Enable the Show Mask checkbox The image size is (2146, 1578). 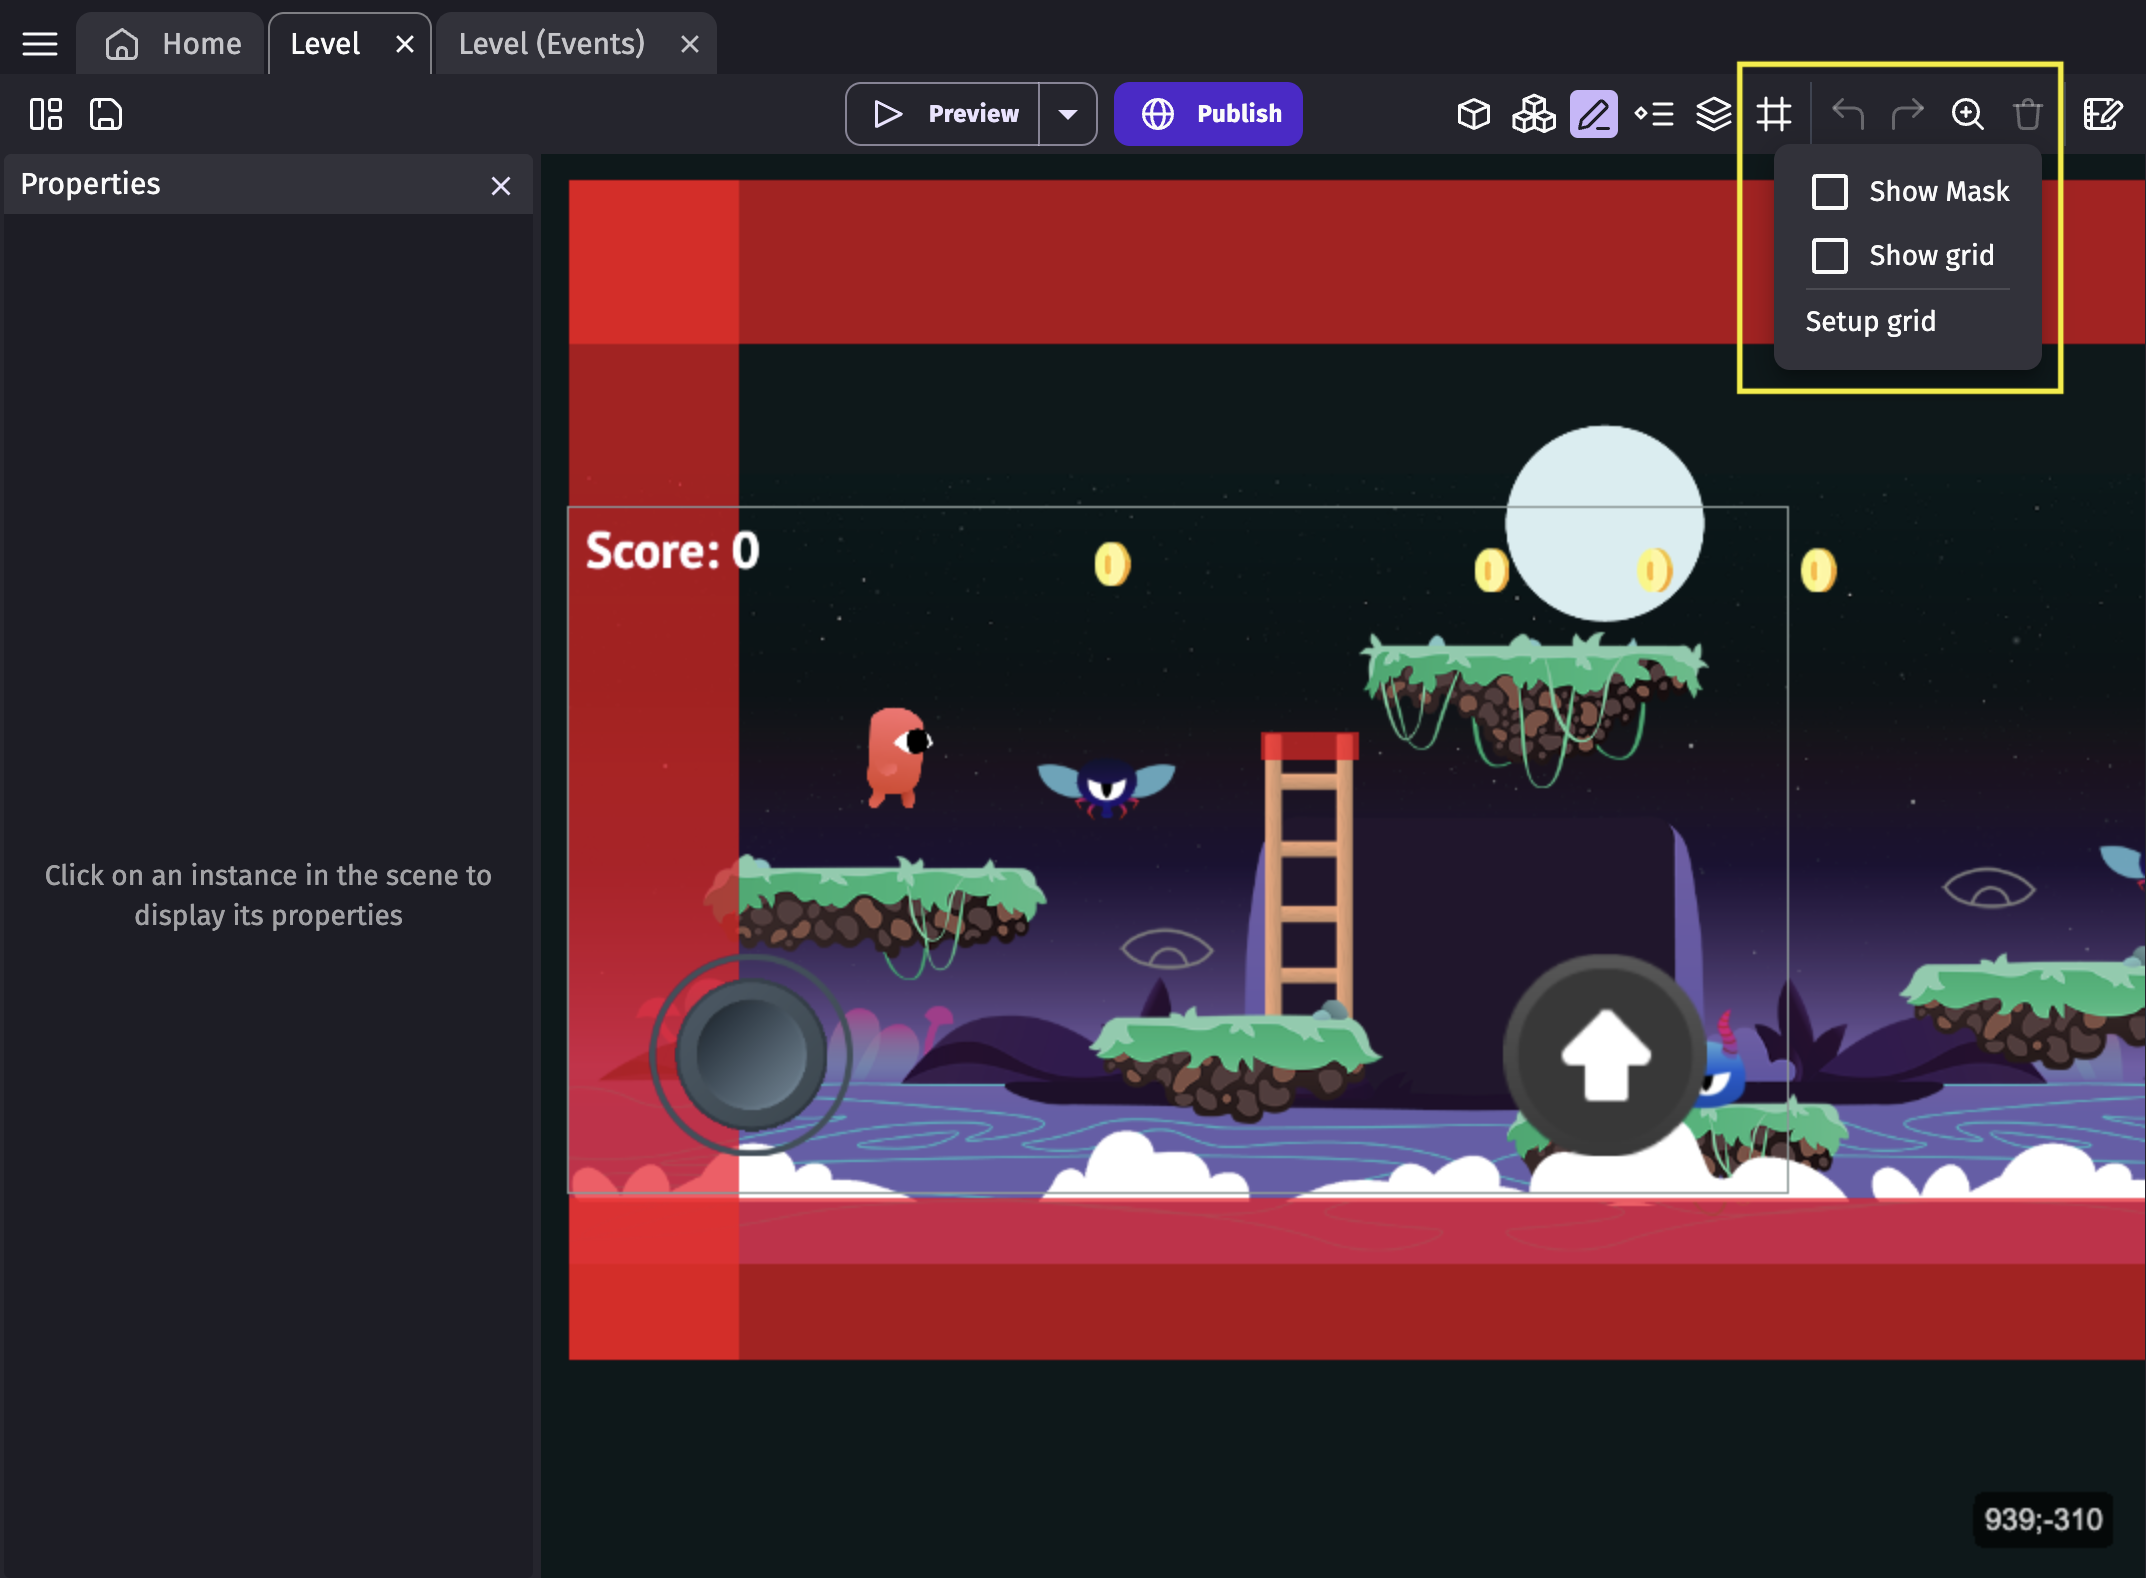pos(1830,191)
